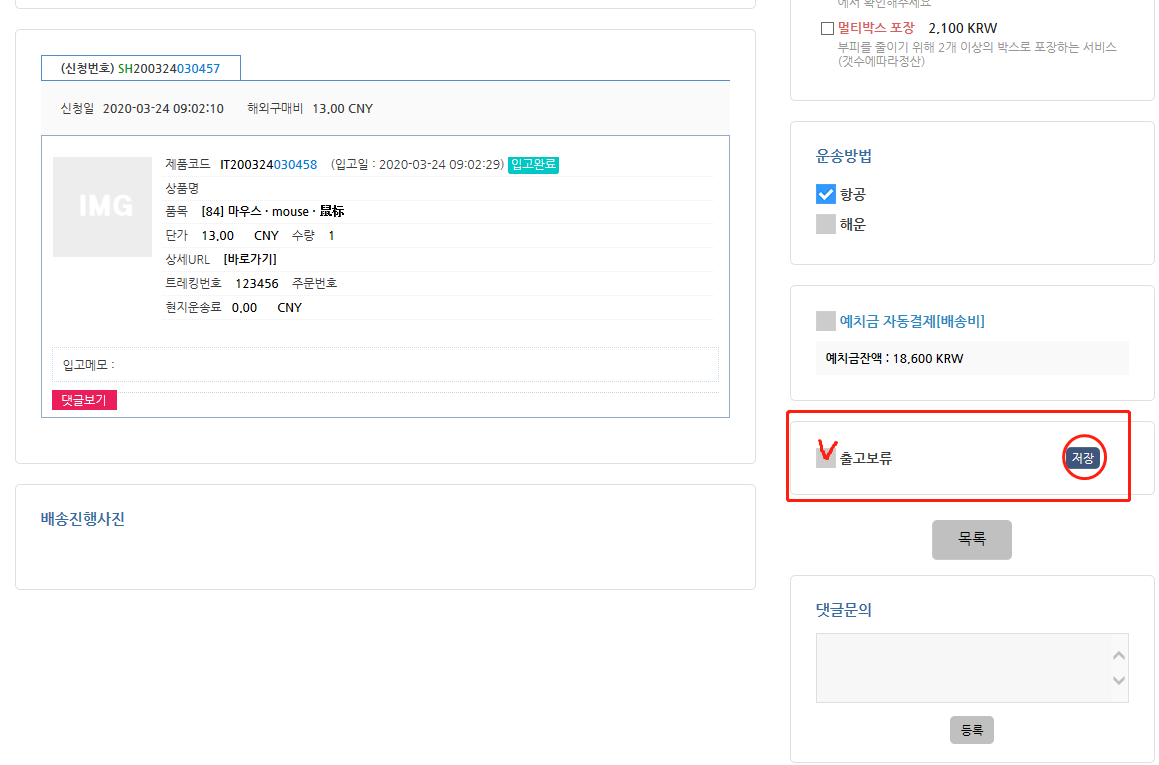Viewport: 1159px width, 765px height.
Task: Click the 운송방법 section heading
Action: tap(843, 156)
